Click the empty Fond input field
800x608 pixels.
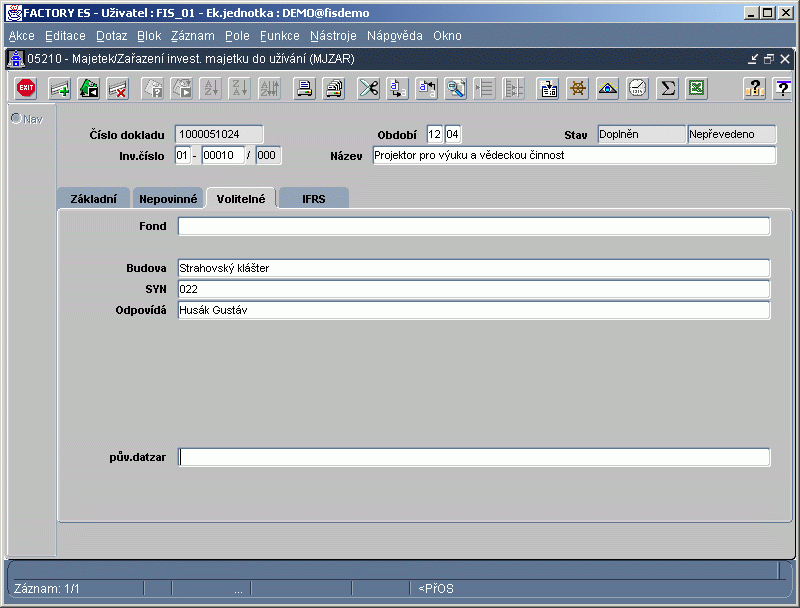click(x=473, y=226)
